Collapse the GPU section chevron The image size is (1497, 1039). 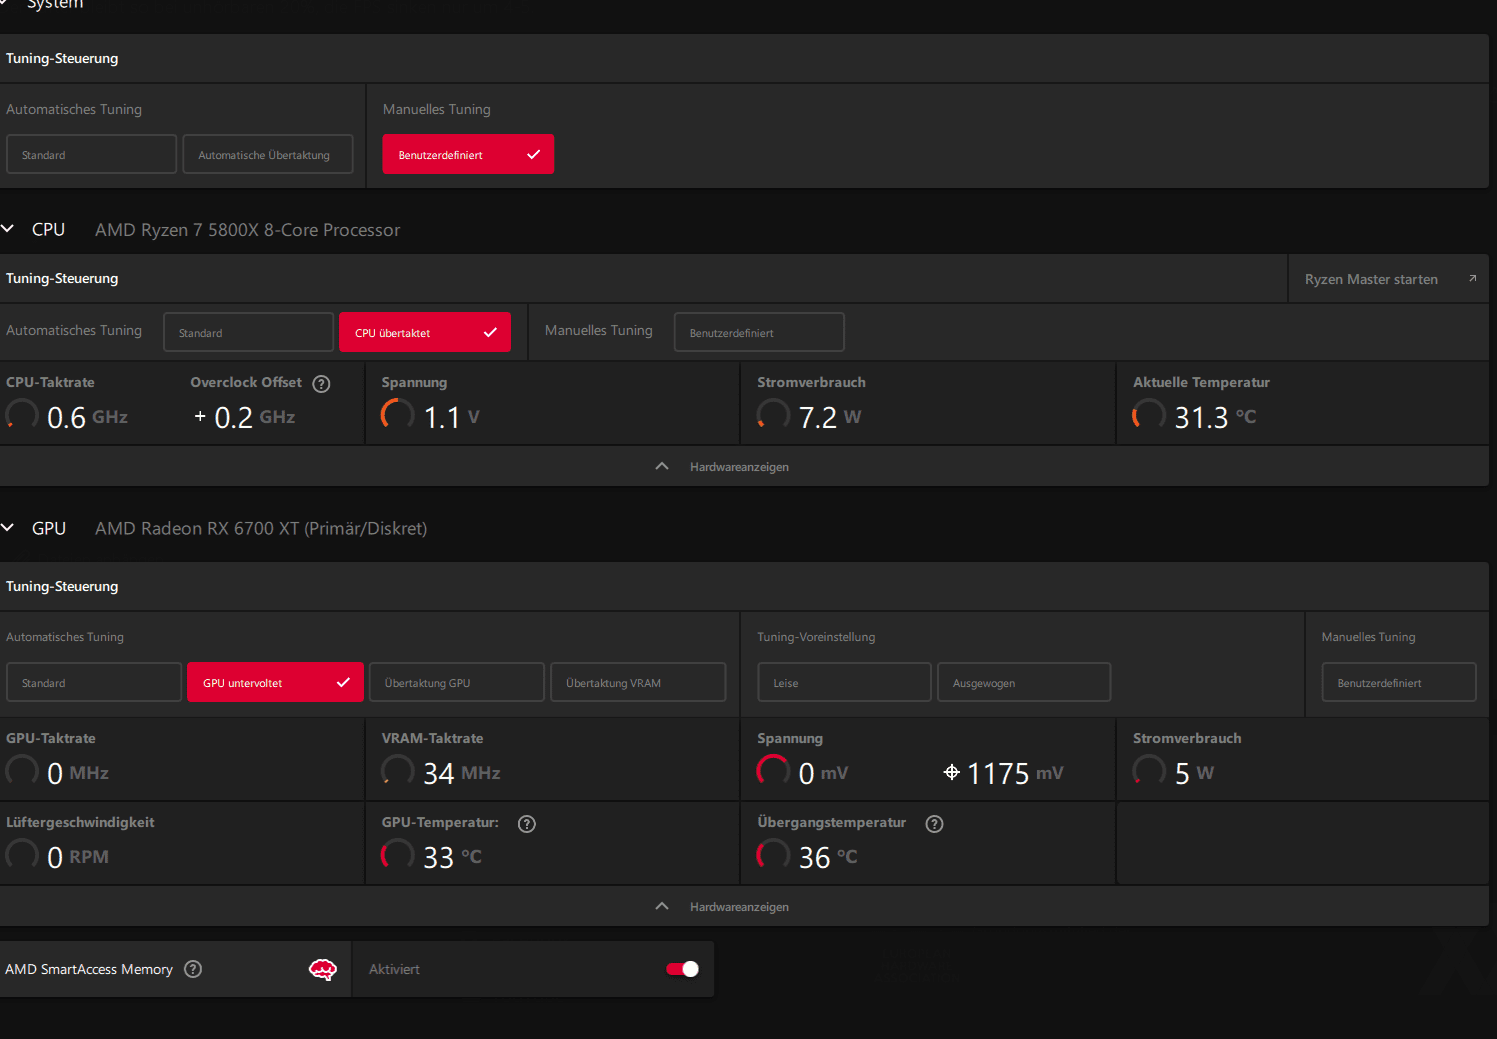click(8, 528)
